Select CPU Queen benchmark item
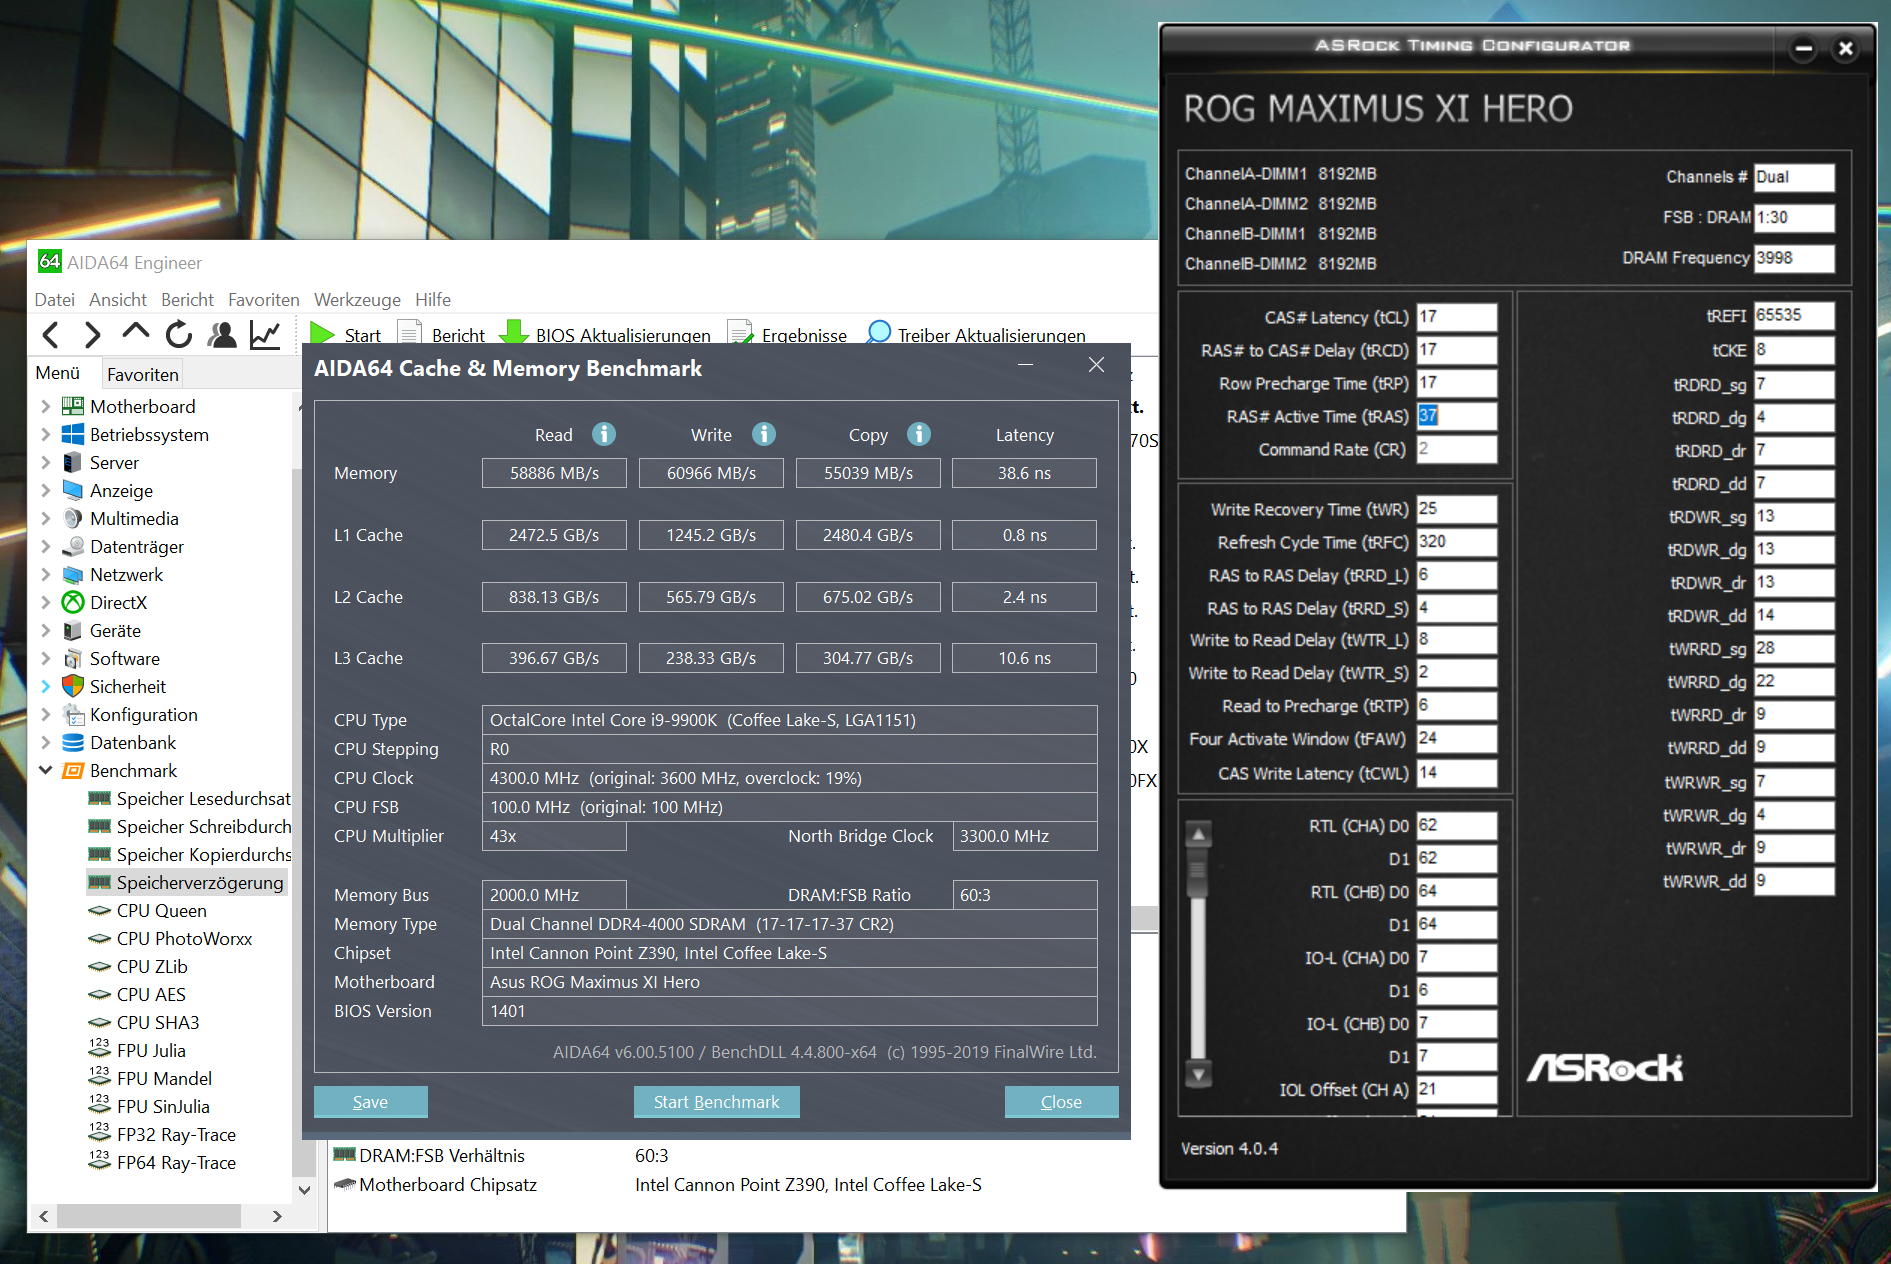The image size is (1891, 1264). (162, 911)
